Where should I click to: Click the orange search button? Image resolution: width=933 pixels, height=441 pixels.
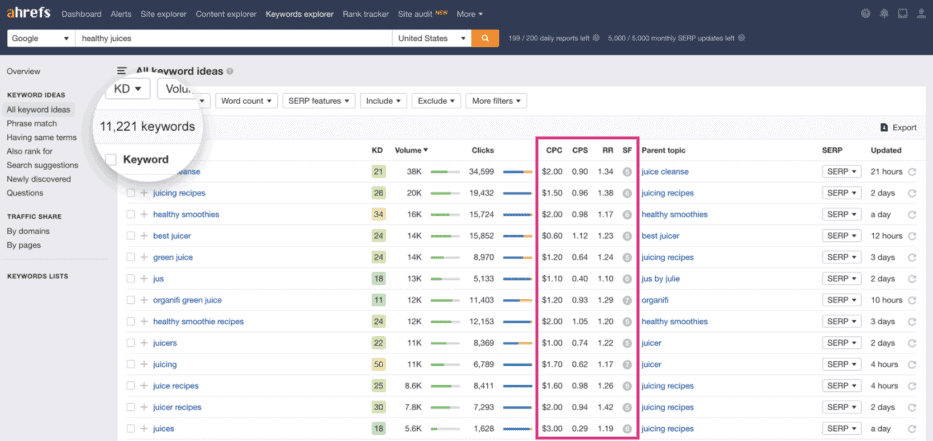(x=485, y=38)
